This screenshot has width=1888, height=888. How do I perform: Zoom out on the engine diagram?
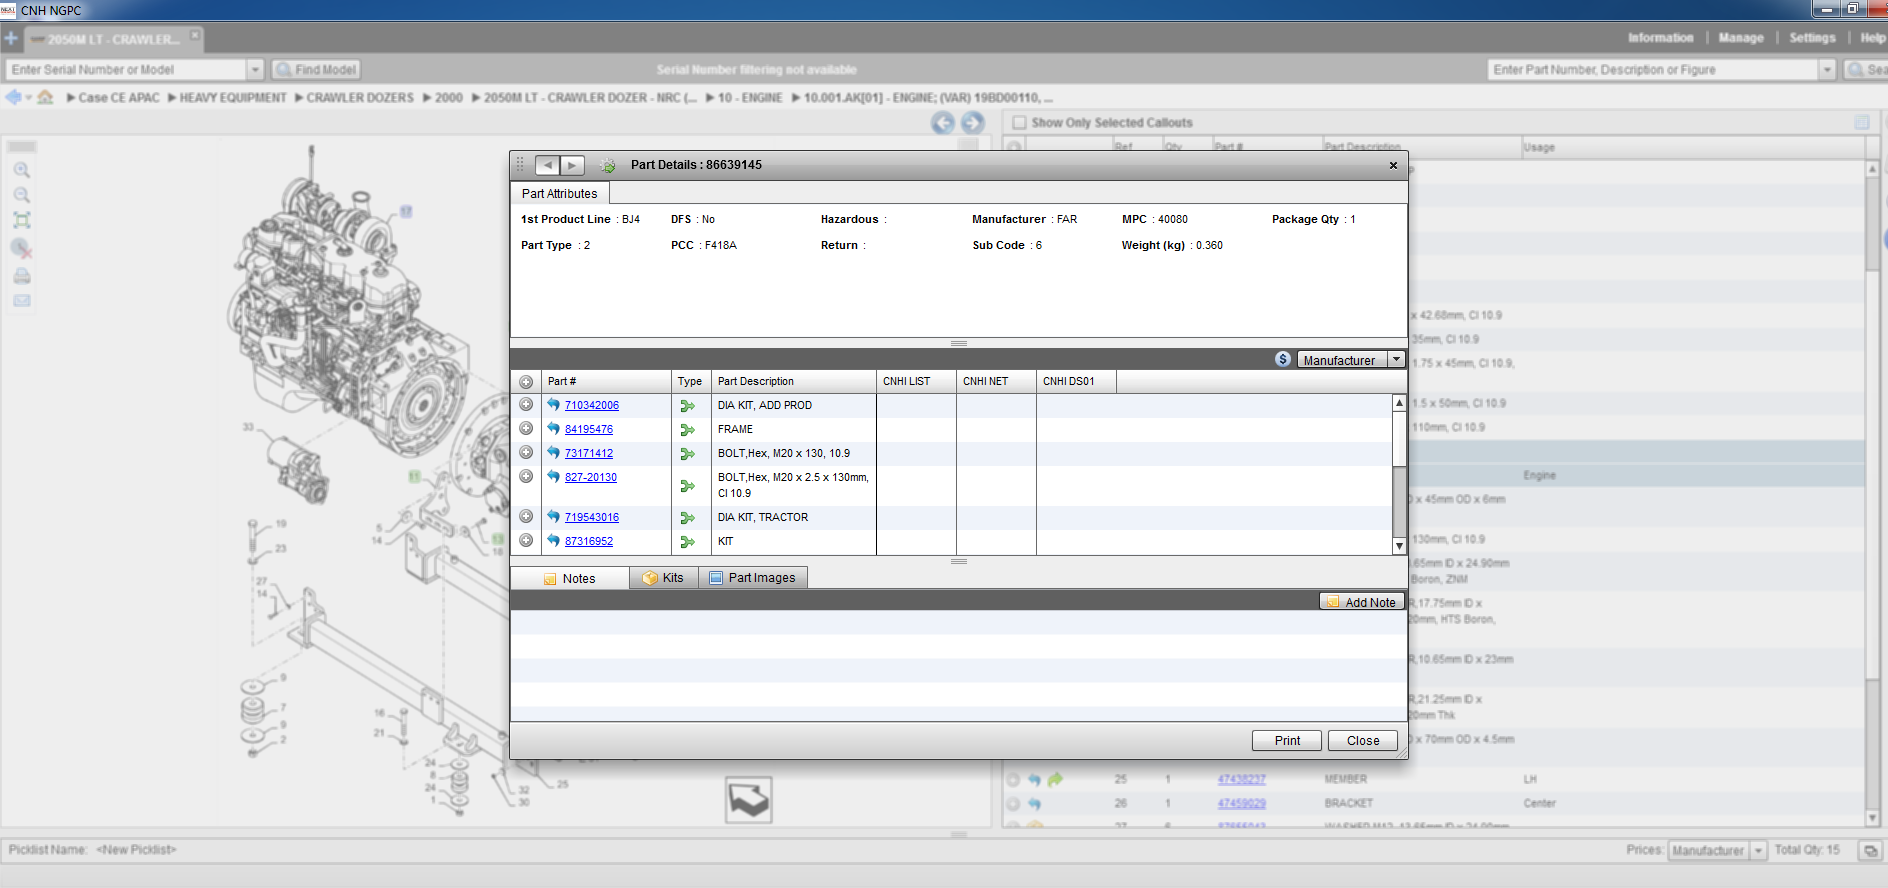(21, 195)
